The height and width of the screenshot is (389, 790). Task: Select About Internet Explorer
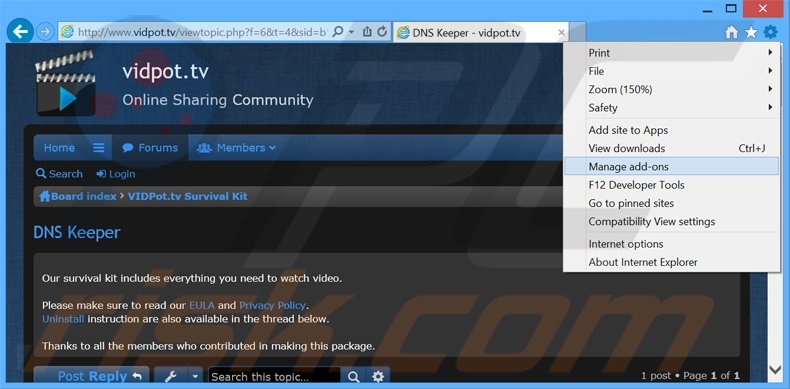[671, 262]
